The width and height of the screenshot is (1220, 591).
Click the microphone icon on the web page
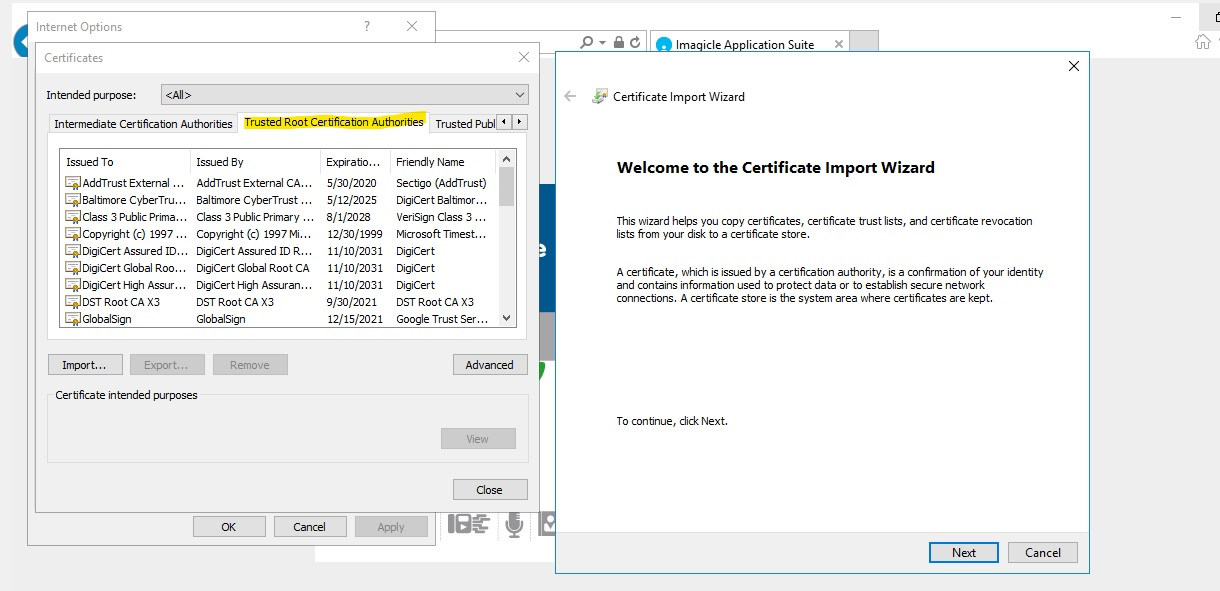point(514,524)
